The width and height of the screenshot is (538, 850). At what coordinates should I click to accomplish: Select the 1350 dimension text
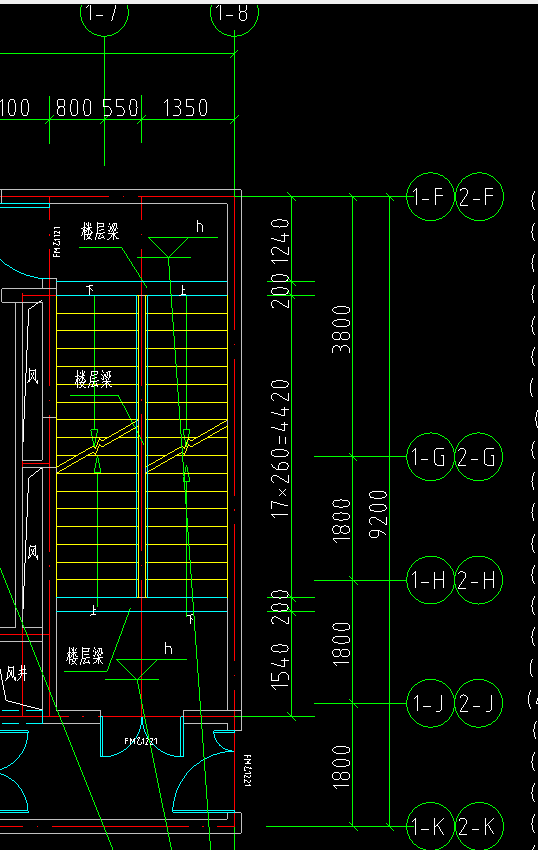(185, 108)
